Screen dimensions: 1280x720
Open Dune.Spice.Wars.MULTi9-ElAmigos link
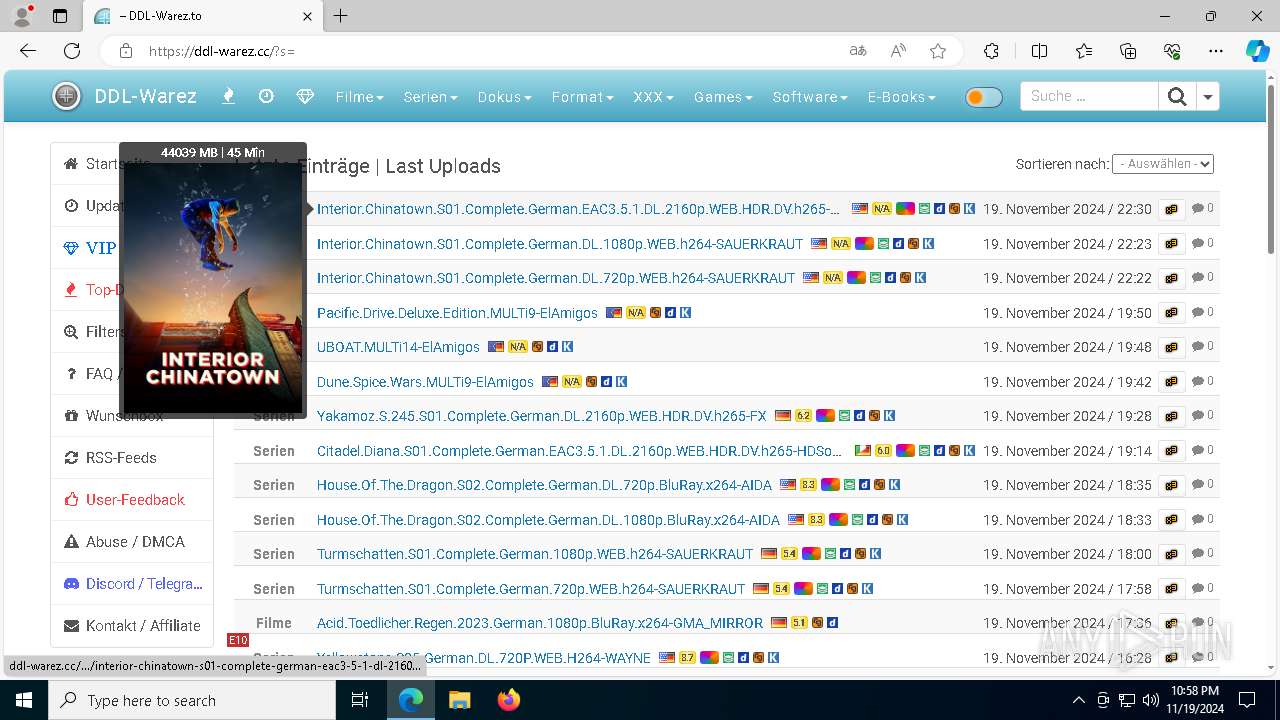tap(425, 382)
